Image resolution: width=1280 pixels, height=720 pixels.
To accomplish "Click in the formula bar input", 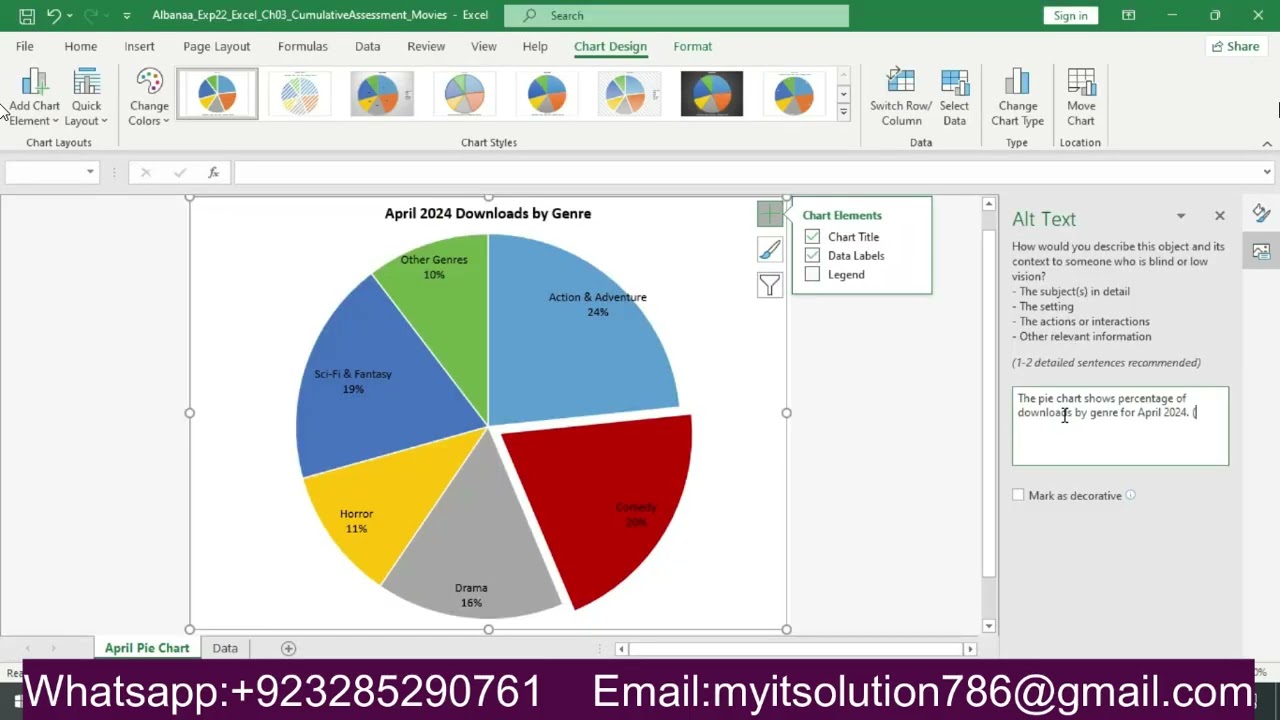I will click(x=747, y=172).
